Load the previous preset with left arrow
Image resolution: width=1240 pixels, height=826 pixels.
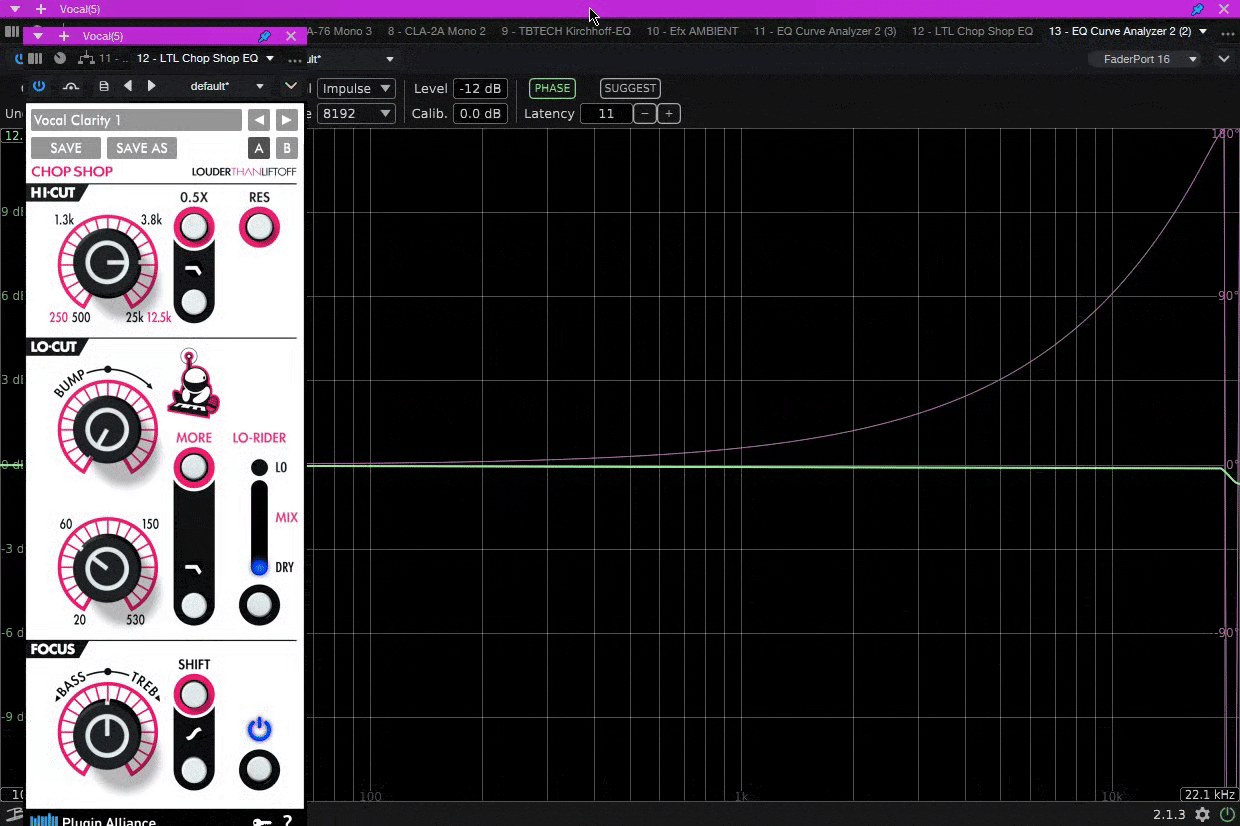[259, 120]
